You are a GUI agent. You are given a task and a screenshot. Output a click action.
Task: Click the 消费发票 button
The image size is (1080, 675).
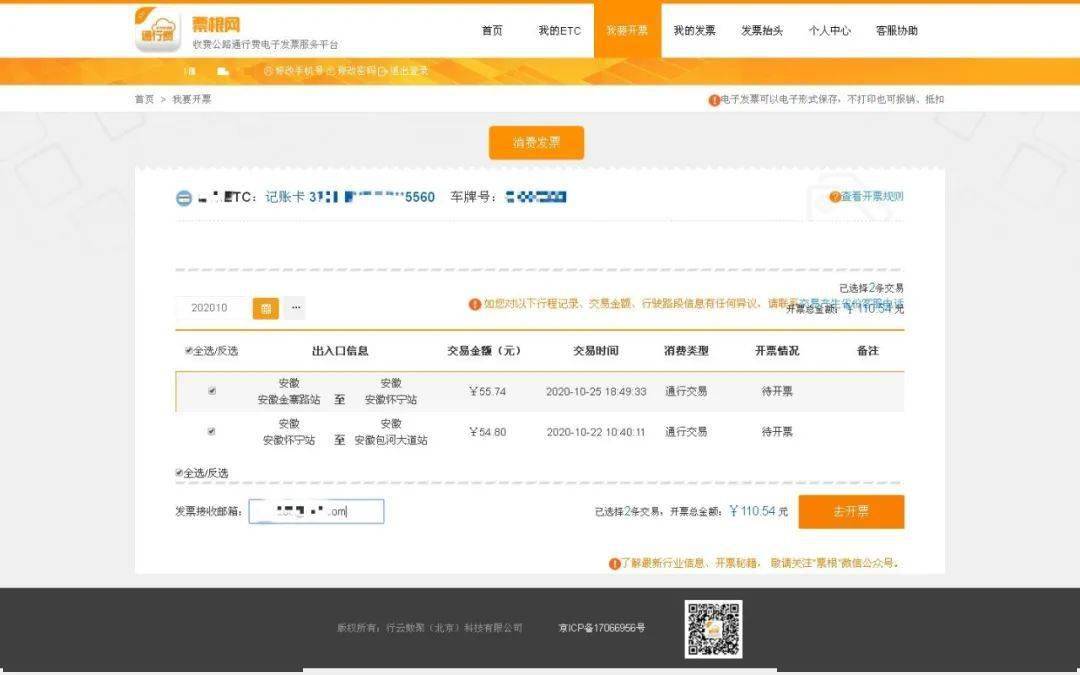click(x=537, y=143)
